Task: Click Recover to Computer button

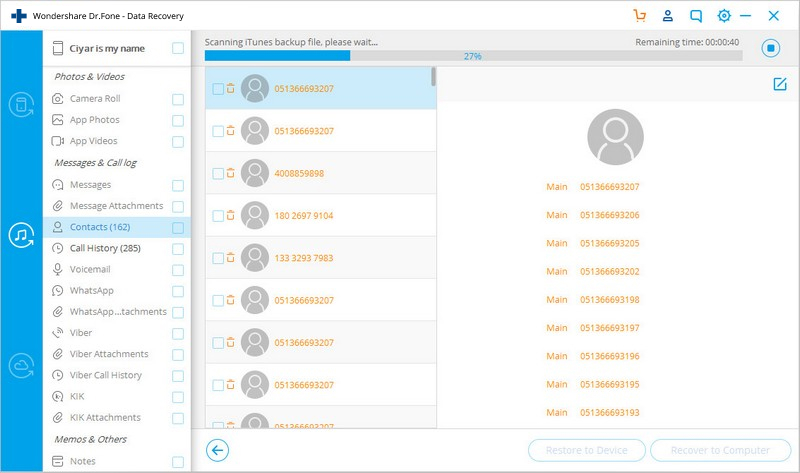Action: [x=720, y=450]
